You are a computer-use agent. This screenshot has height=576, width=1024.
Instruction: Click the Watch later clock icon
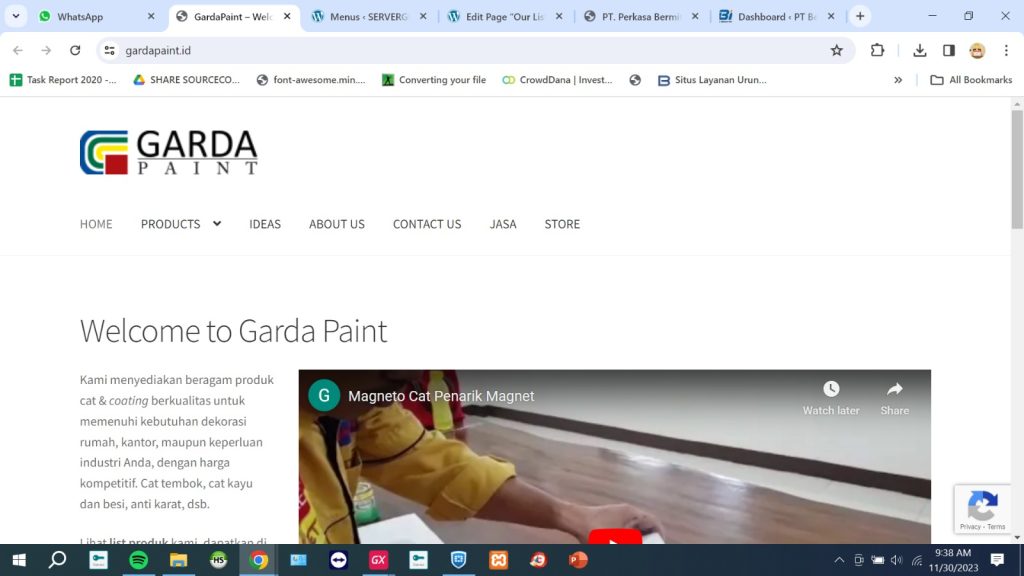coord(831,390)
